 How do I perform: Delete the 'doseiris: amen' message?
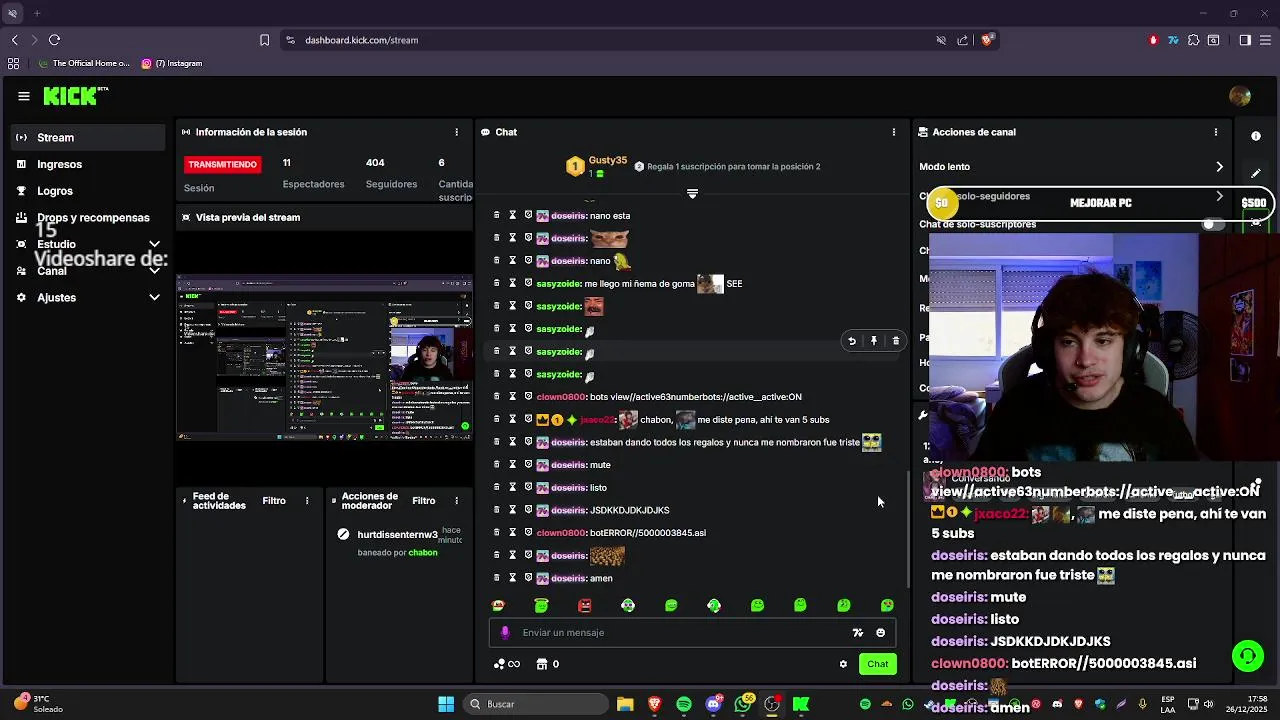pyautogui.click(x=497, y=578)
